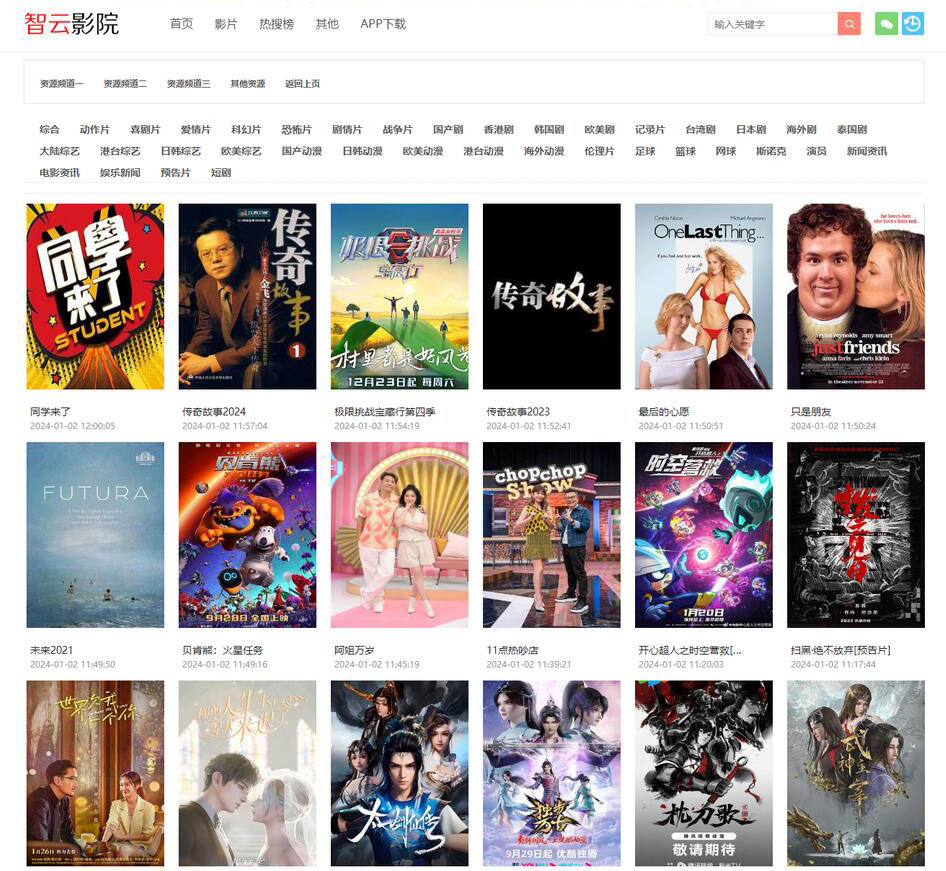Switch to the 资源频道二 tab

click(125, 84)
